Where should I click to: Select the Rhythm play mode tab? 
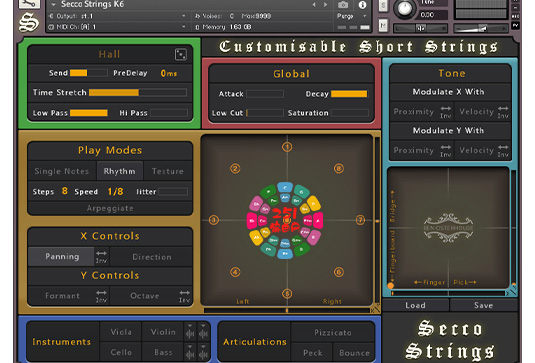(119, 171)
